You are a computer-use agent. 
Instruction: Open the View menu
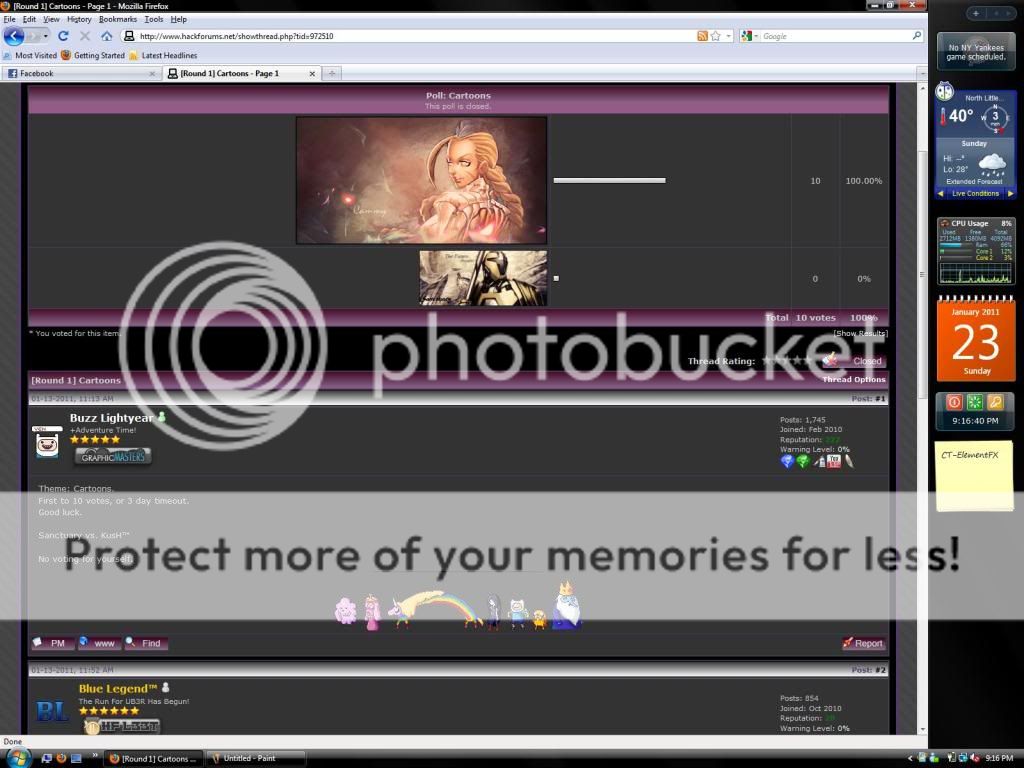52,19
